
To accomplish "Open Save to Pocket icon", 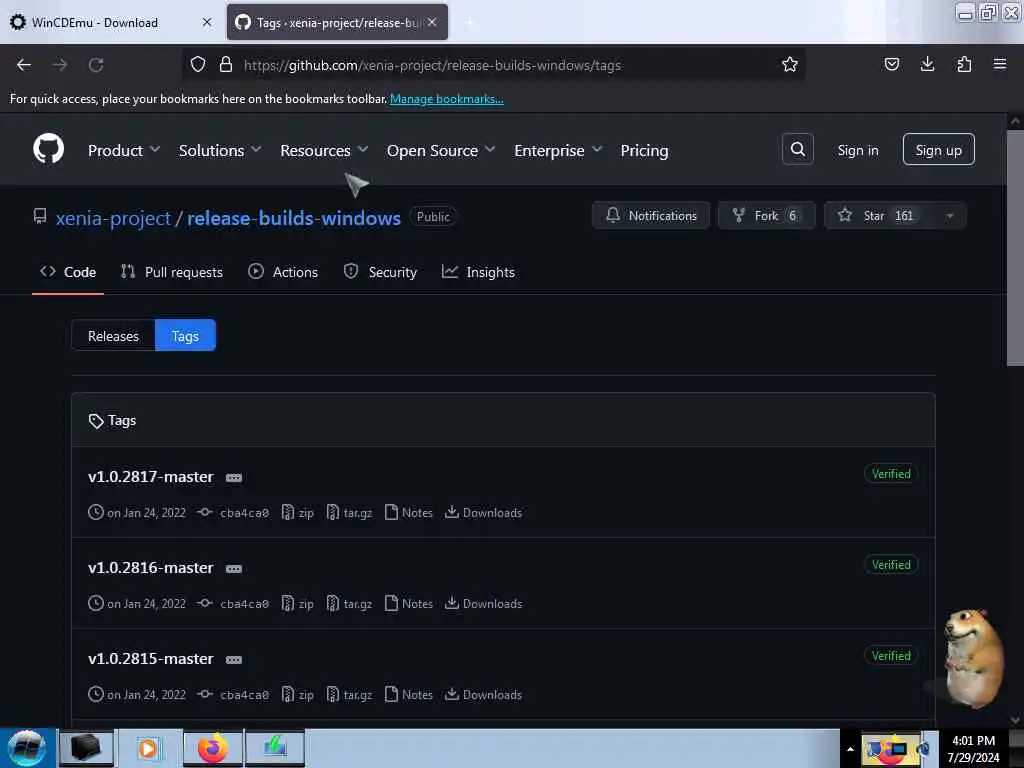I will point(891,64).
